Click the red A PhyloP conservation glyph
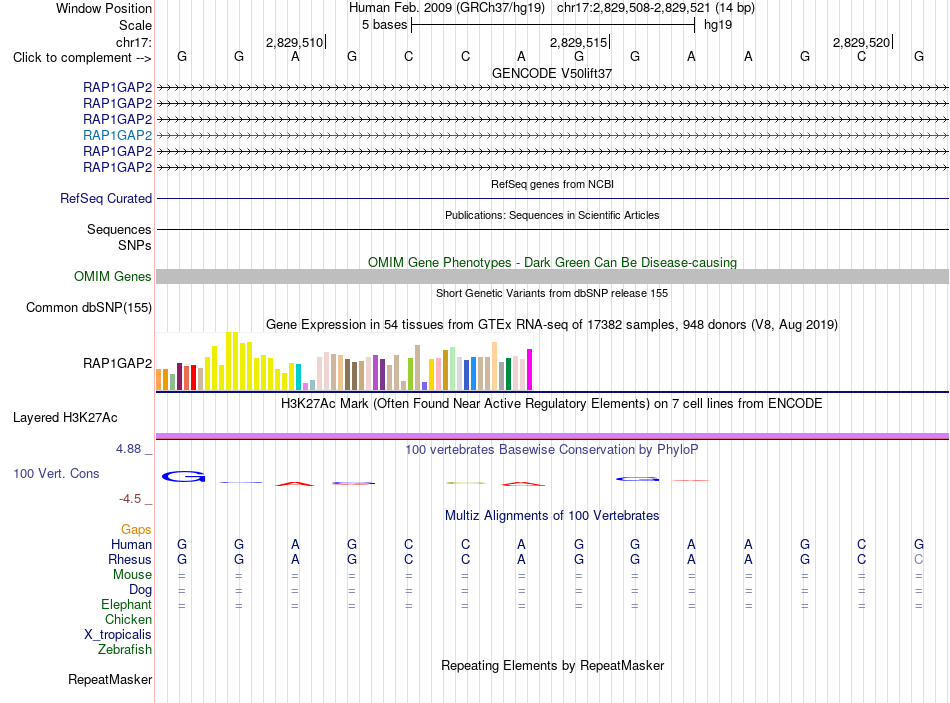 [295, 484]
